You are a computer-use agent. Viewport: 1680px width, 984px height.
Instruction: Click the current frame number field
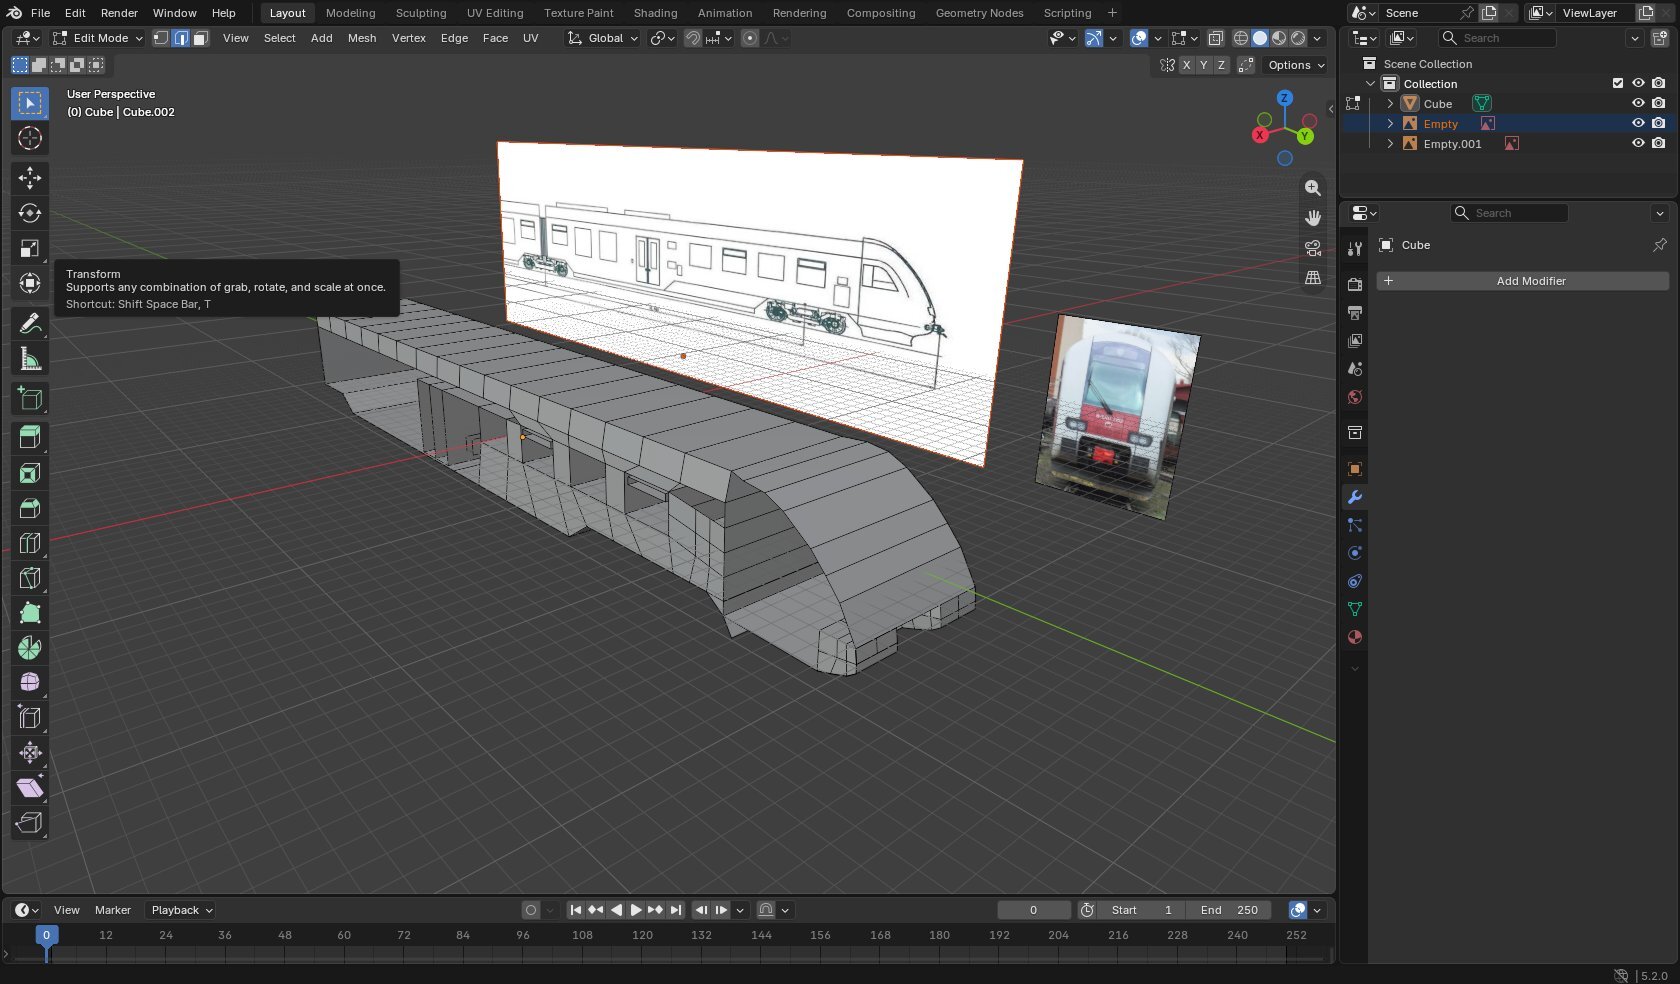click(x=1033, y=910)
